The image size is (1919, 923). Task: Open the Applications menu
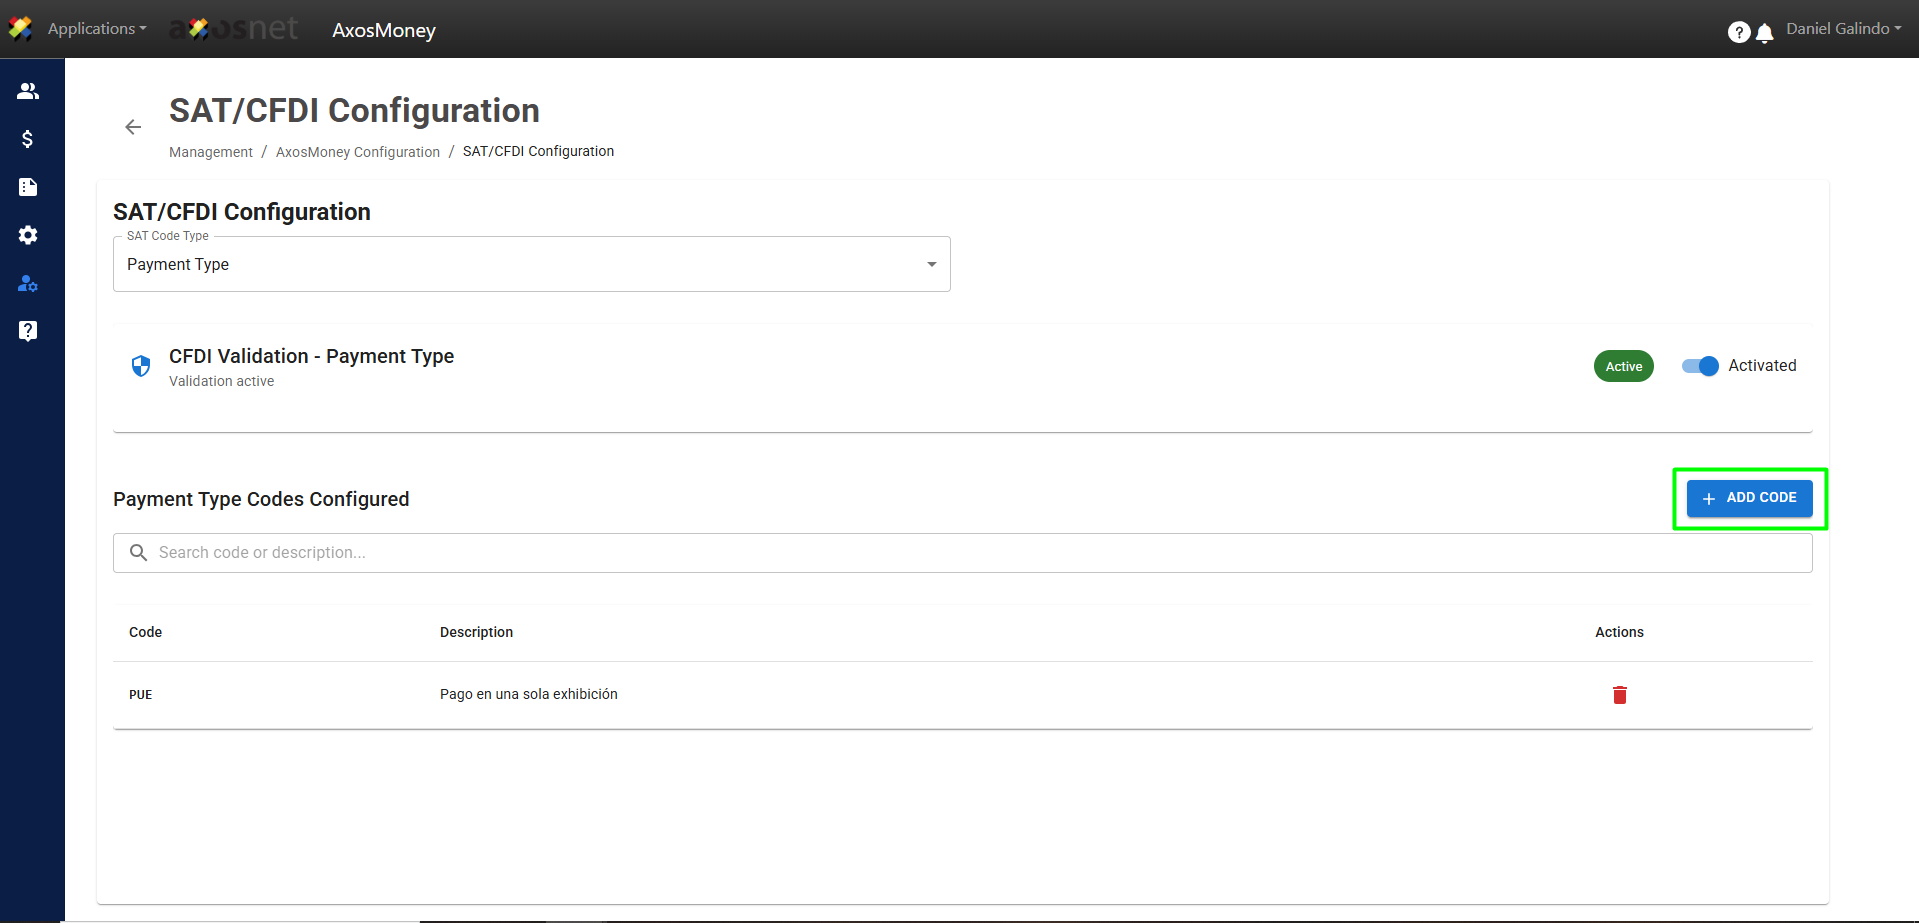click(96, 29)
